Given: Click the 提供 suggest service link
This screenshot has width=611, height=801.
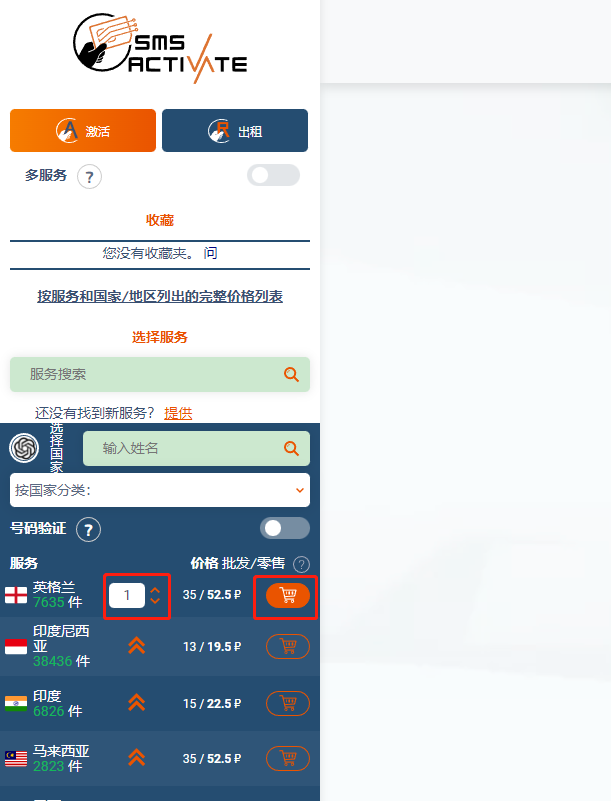Looking at the screenshot, I should (x=178, y=413).
